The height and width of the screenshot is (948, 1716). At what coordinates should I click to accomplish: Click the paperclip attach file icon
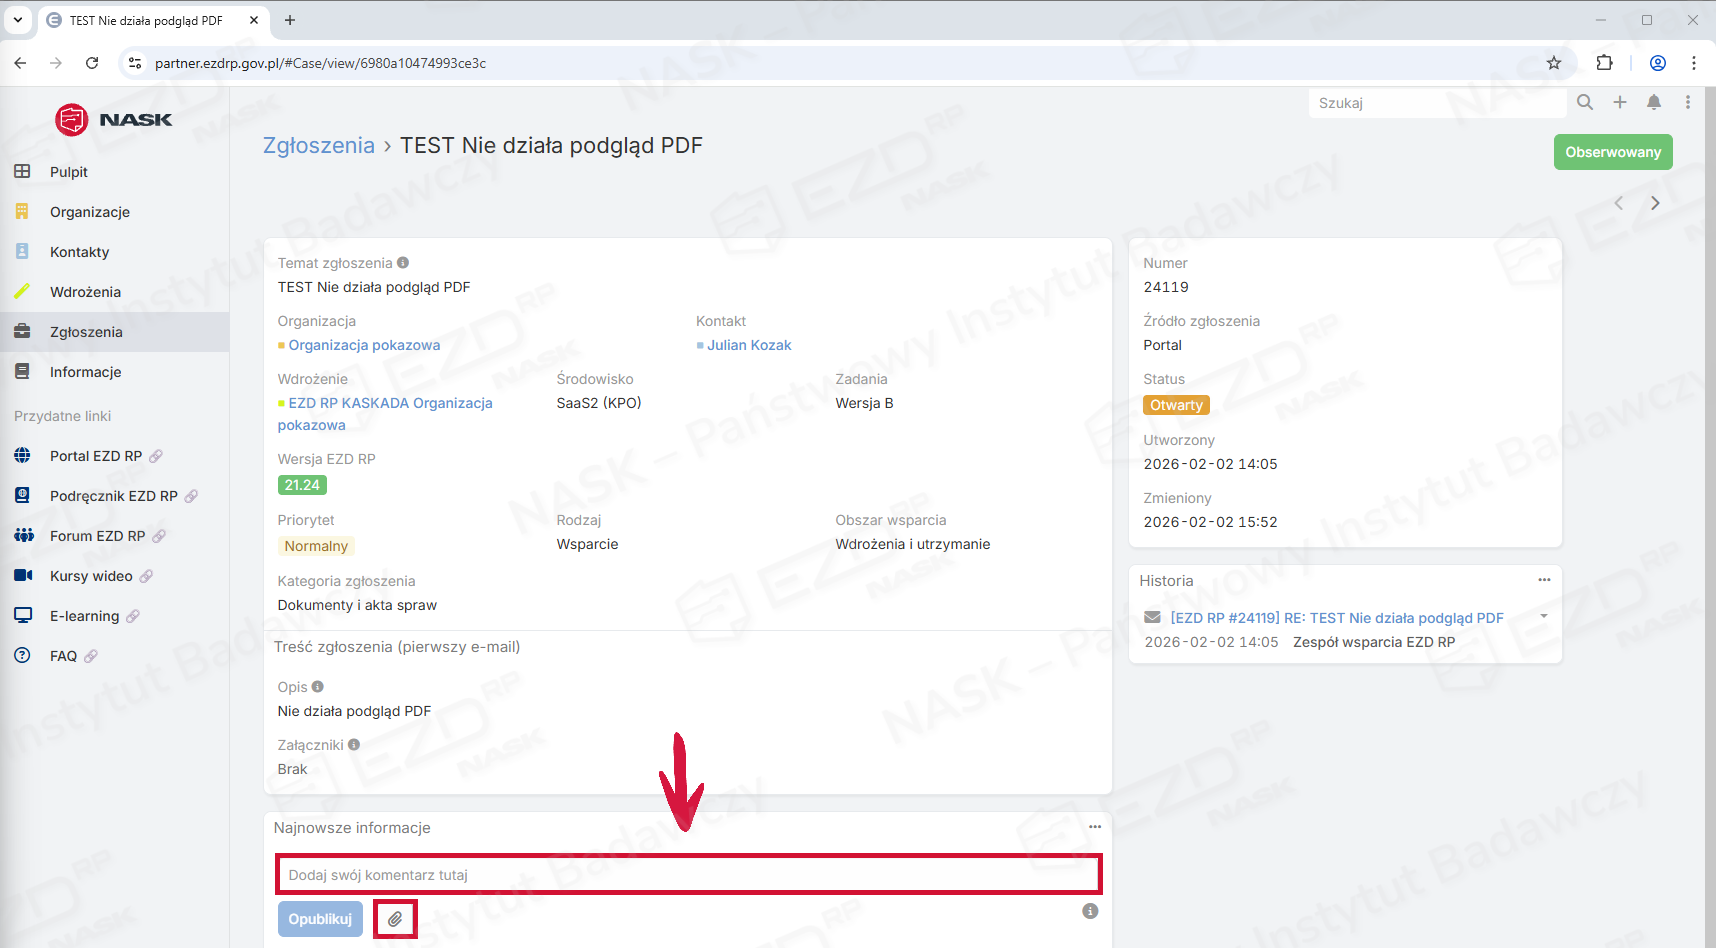coord(395,919)
